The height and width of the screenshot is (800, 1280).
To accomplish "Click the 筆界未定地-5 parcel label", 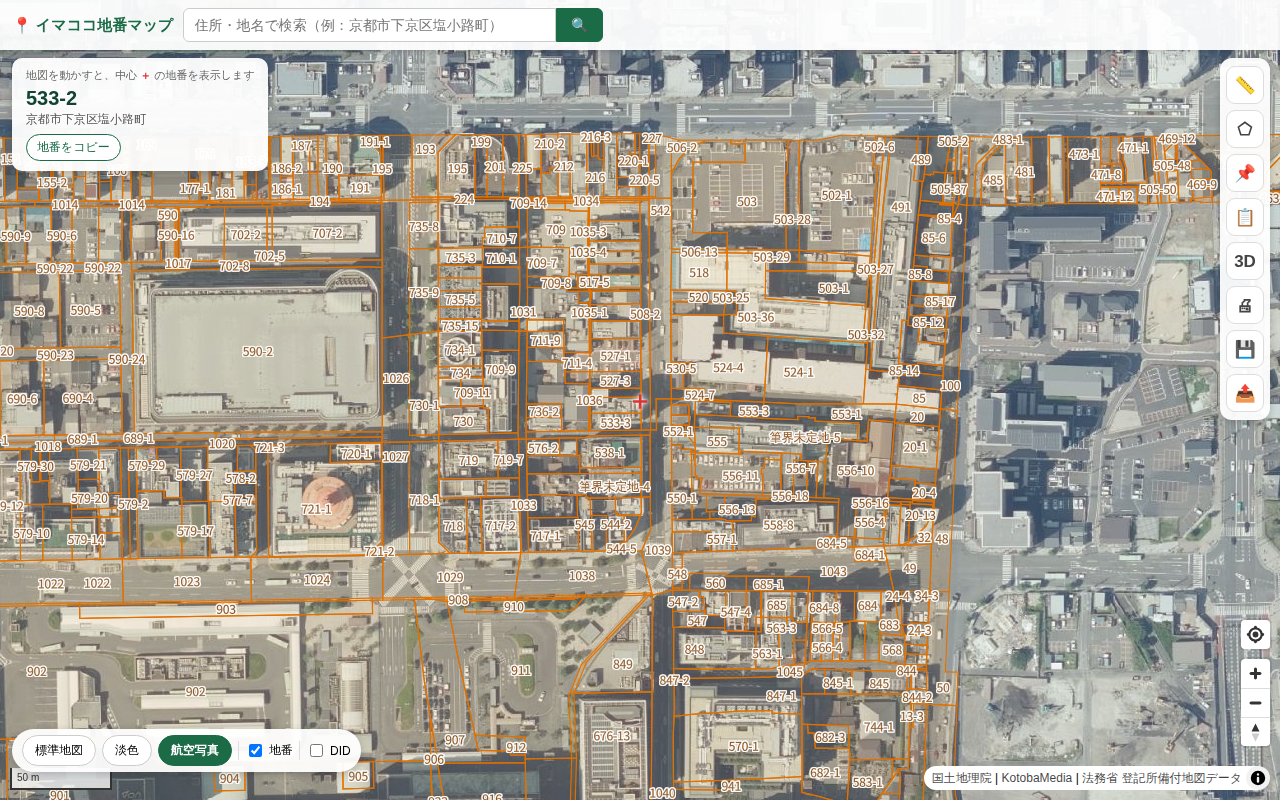I will pos(805,438).
